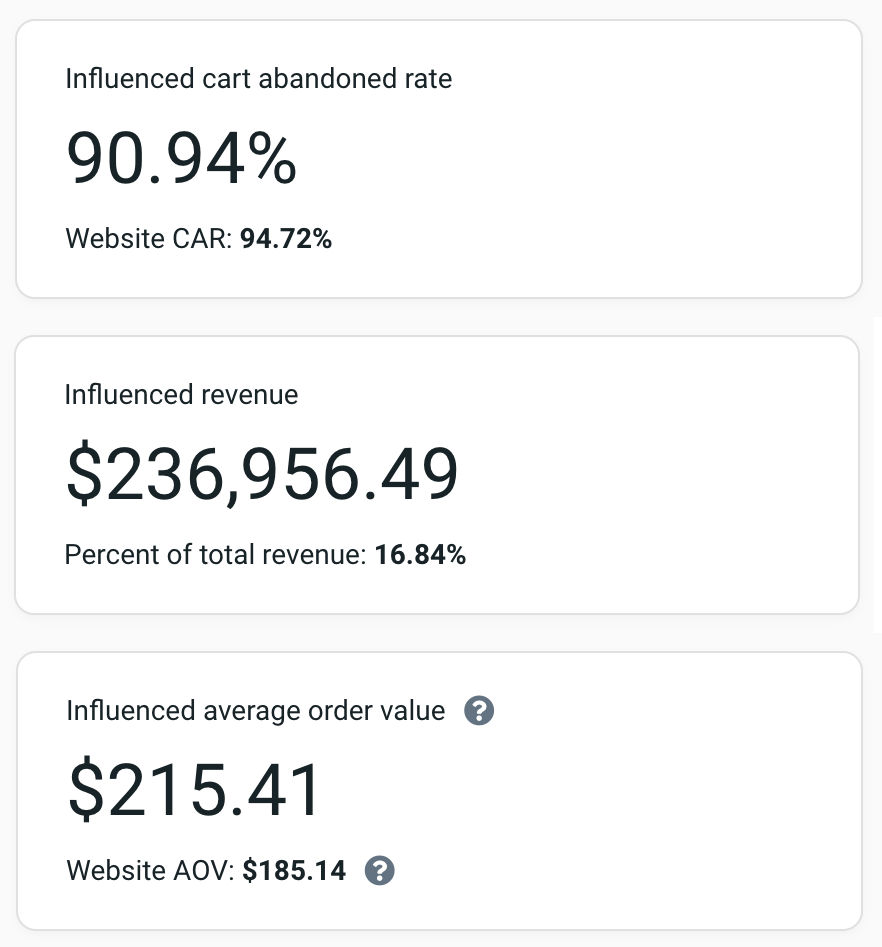Click the bold 16.84% value
The height and width of the screenshot is (947, 882).
pos(421,555)
